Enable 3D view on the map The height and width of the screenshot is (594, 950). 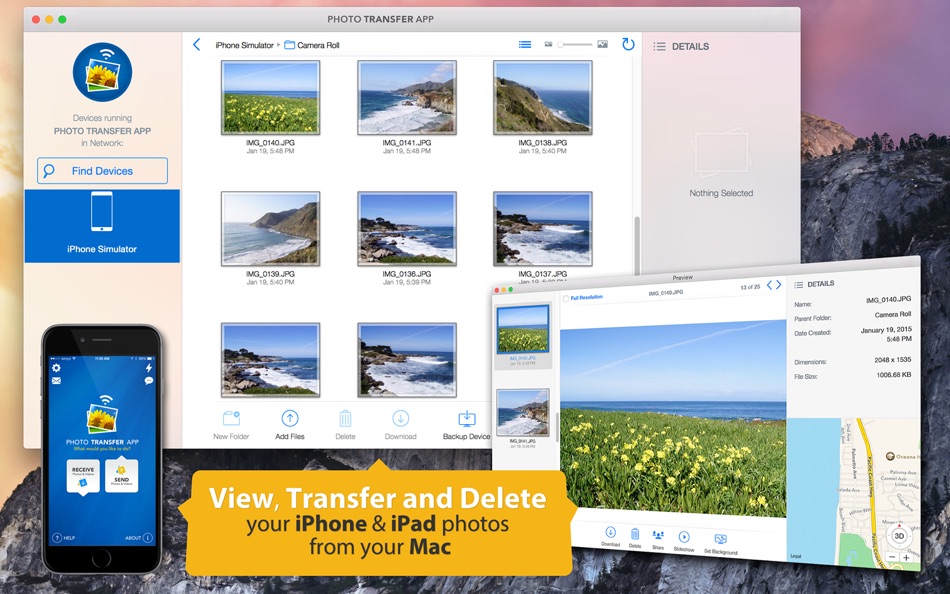click(x=901, y=537)
